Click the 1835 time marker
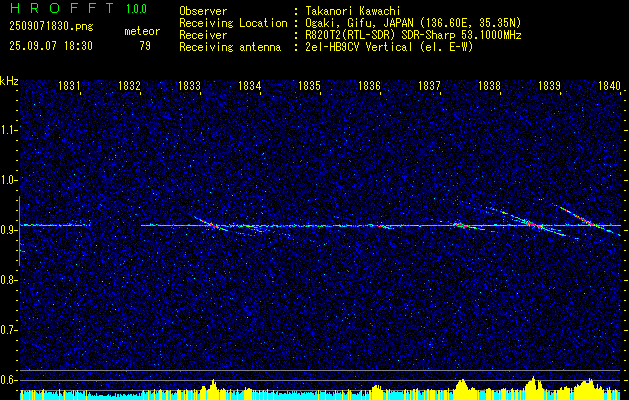The height and width of the screenshot is (400, 629). pos(309,85)
